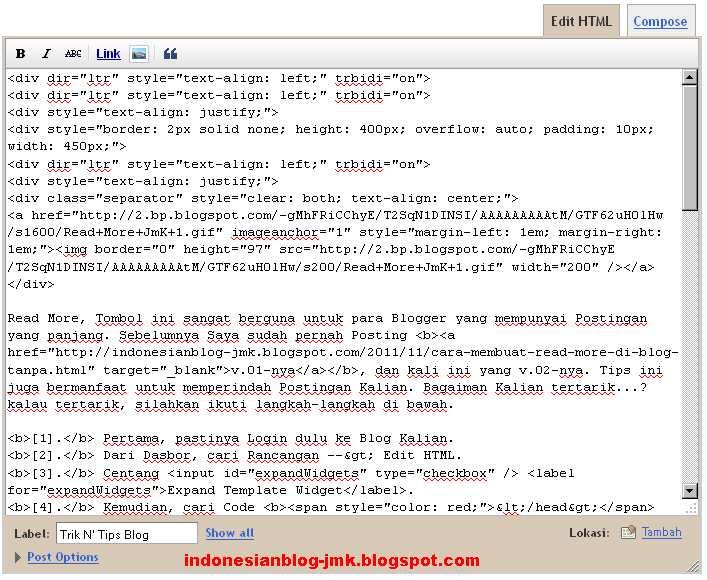
Task: Click the line '<div style="text-align: justify;">' at top
Action: [143, 112]
